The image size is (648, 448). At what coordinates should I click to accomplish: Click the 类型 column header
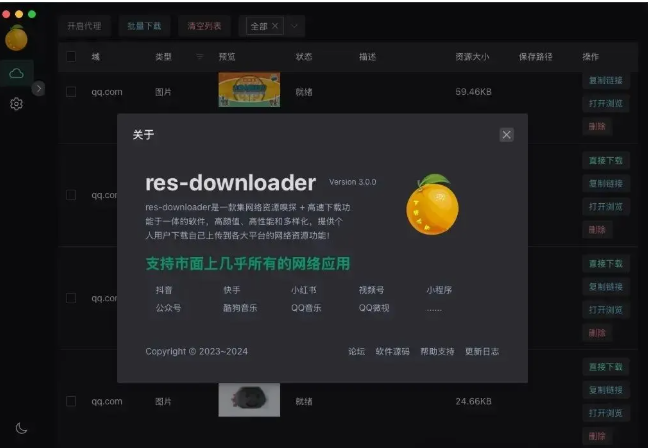tap(163, 57)
